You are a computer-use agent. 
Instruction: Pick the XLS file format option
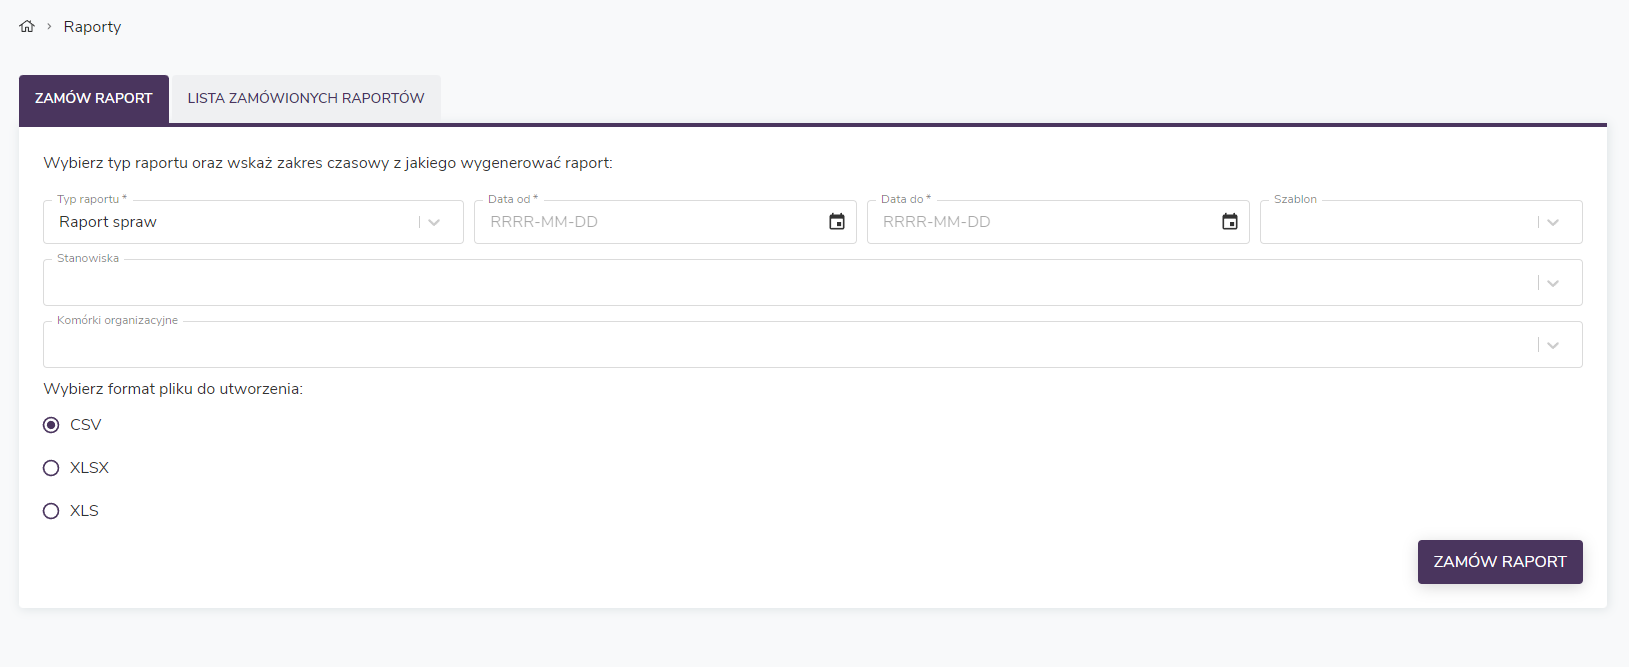(51, 511)
